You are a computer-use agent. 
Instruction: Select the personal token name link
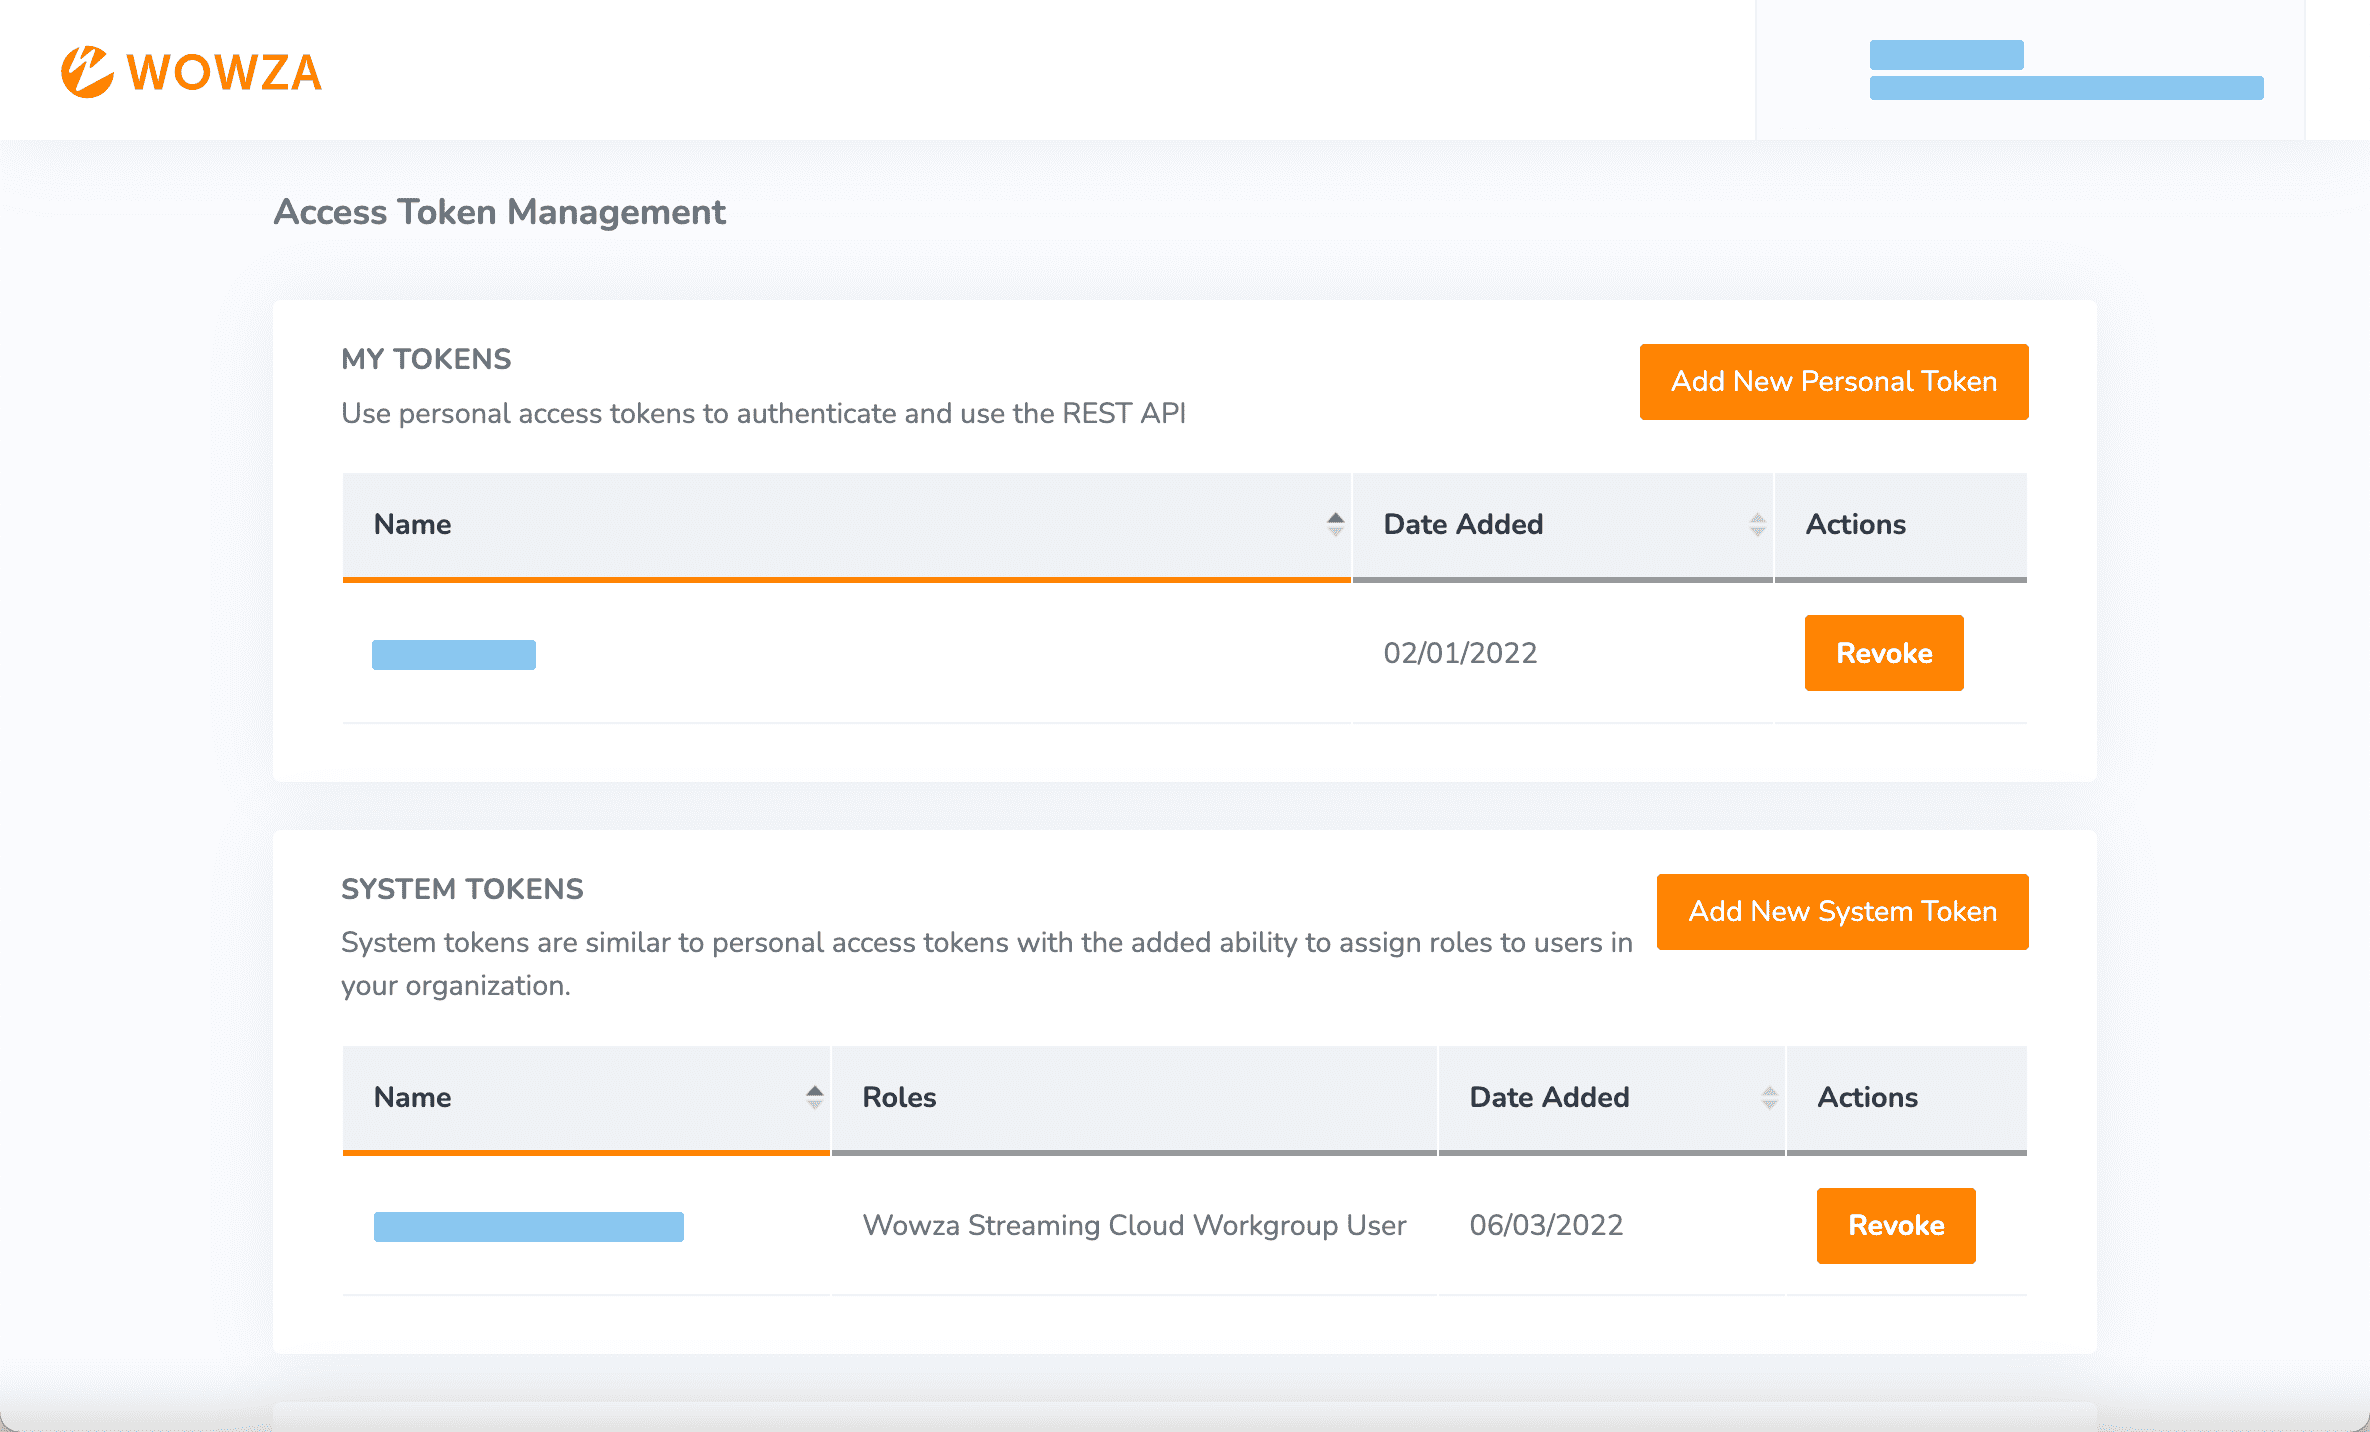click(453, 653)
